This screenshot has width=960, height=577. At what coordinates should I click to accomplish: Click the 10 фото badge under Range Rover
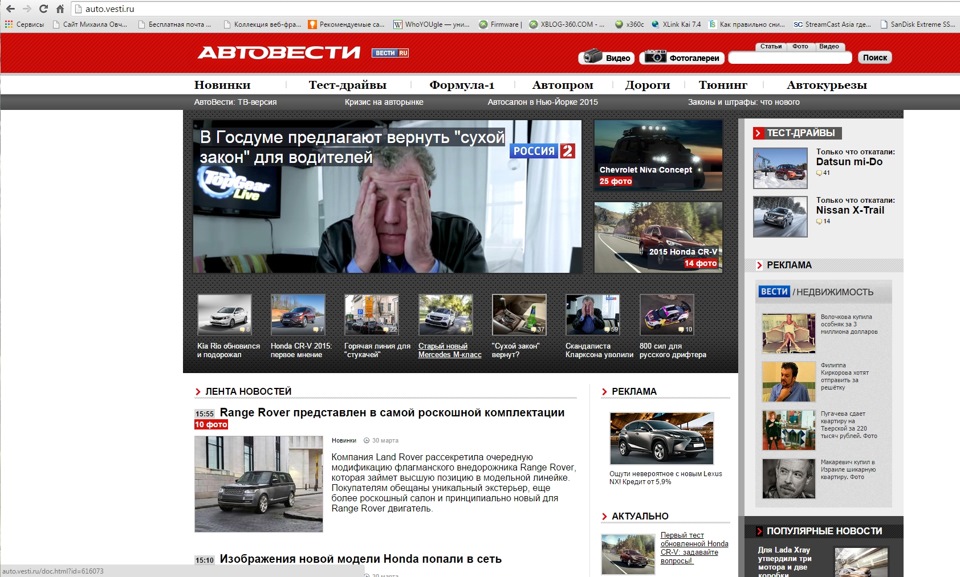pos(211,424)
